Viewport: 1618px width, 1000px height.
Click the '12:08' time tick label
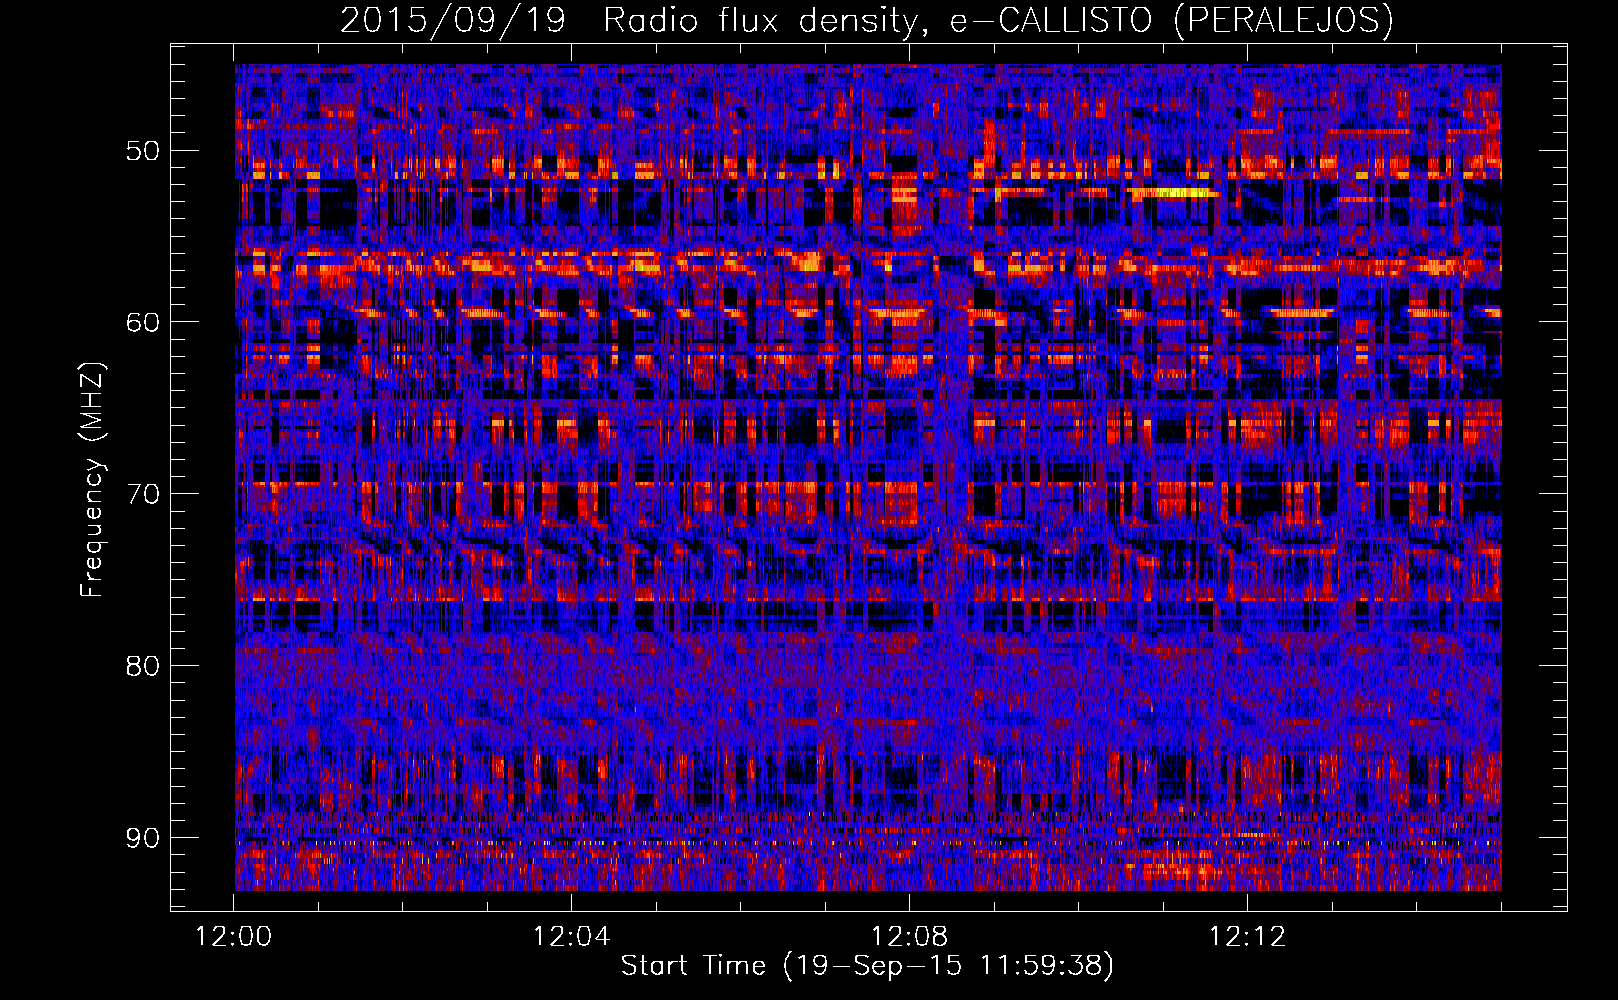point(909,937)
